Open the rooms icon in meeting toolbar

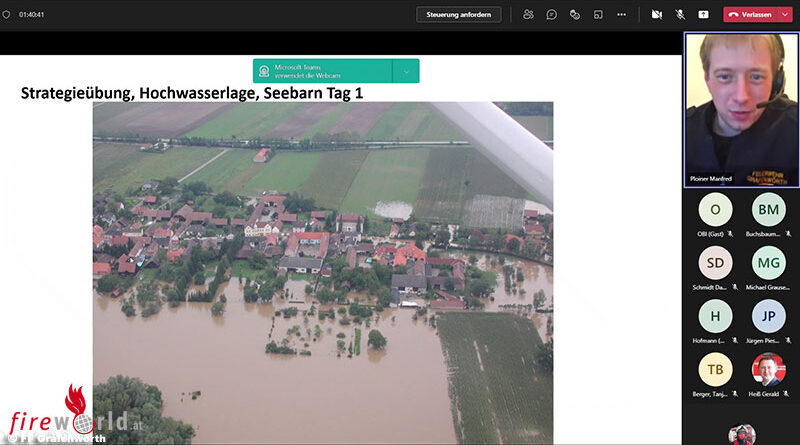tap(598, 15)
